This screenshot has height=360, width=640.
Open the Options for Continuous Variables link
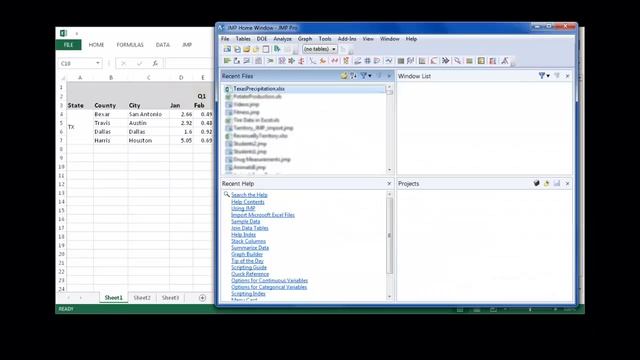coord(269,280)
